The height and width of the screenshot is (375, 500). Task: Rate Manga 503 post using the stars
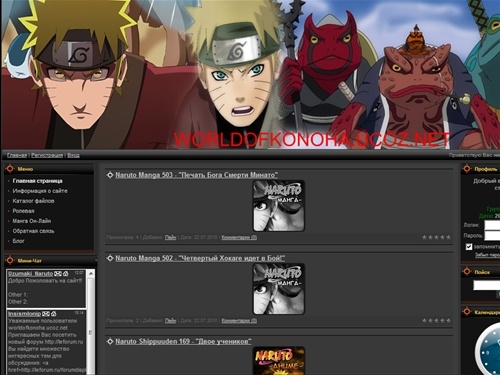click(x=436, y=237)
